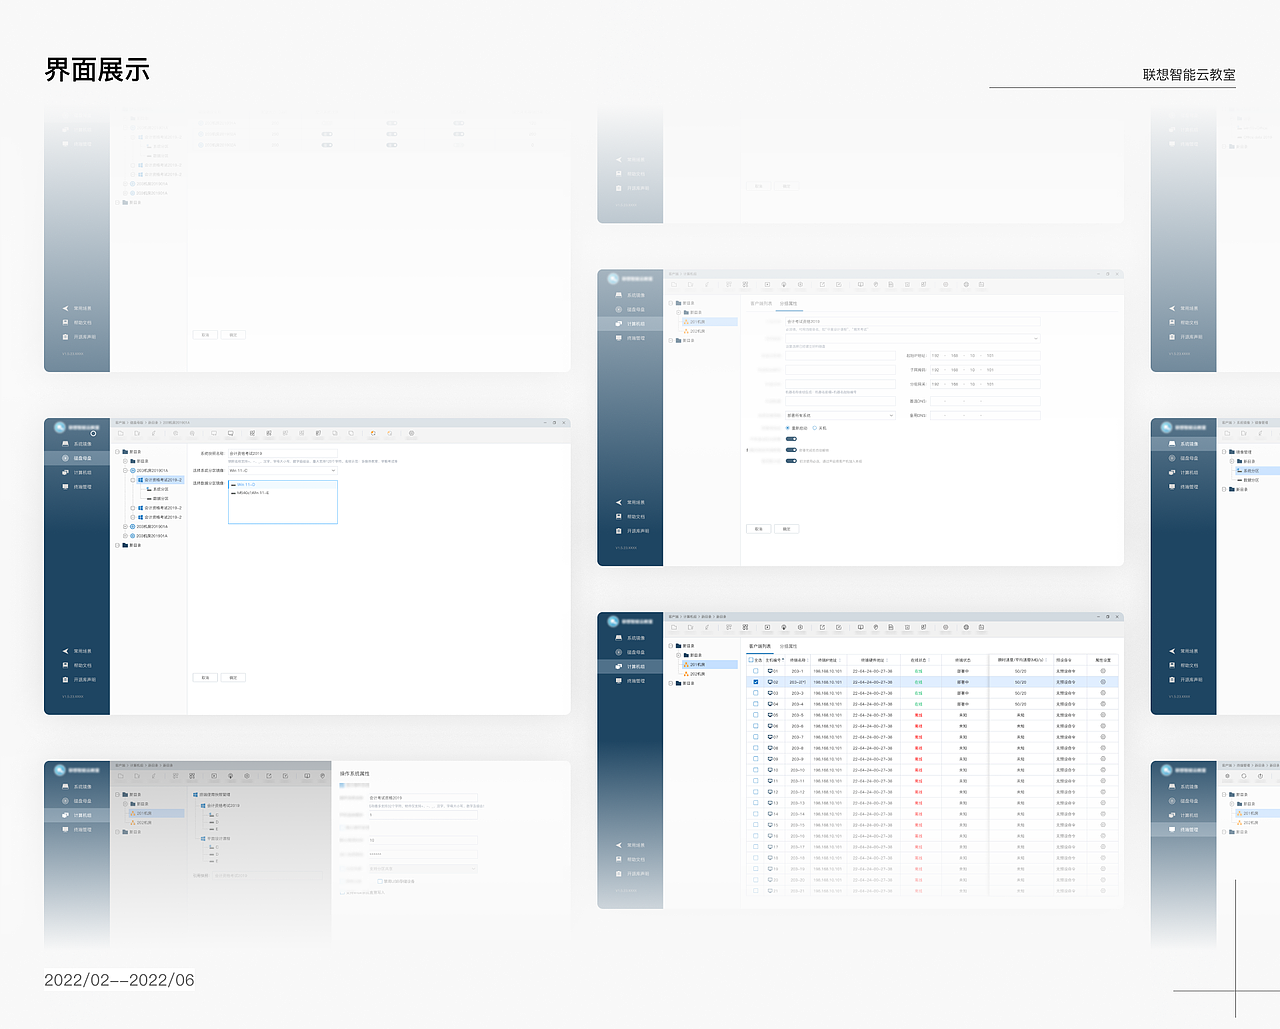Open 帮助文档 in the Win 11-C window sidebar
Screen dimensions: 1280x1029
(x=77, y=665)
